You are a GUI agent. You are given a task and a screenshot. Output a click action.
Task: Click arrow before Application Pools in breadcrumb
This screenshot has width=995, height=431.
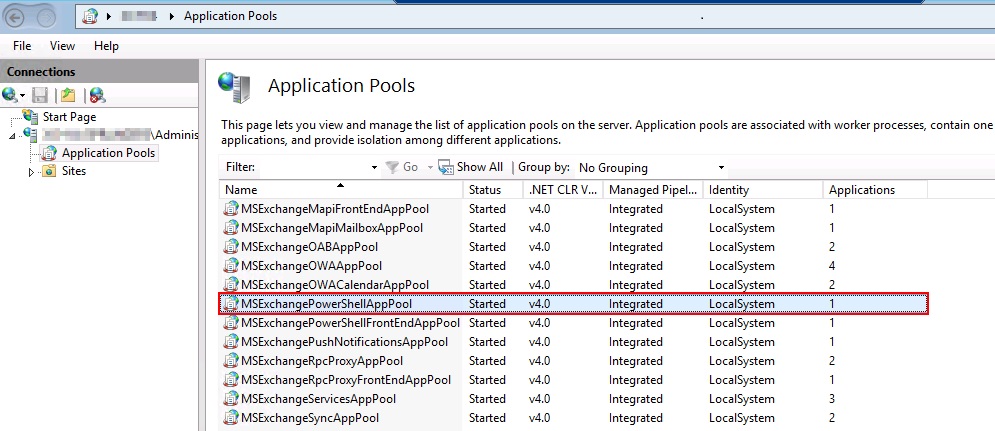click(172, 16)
